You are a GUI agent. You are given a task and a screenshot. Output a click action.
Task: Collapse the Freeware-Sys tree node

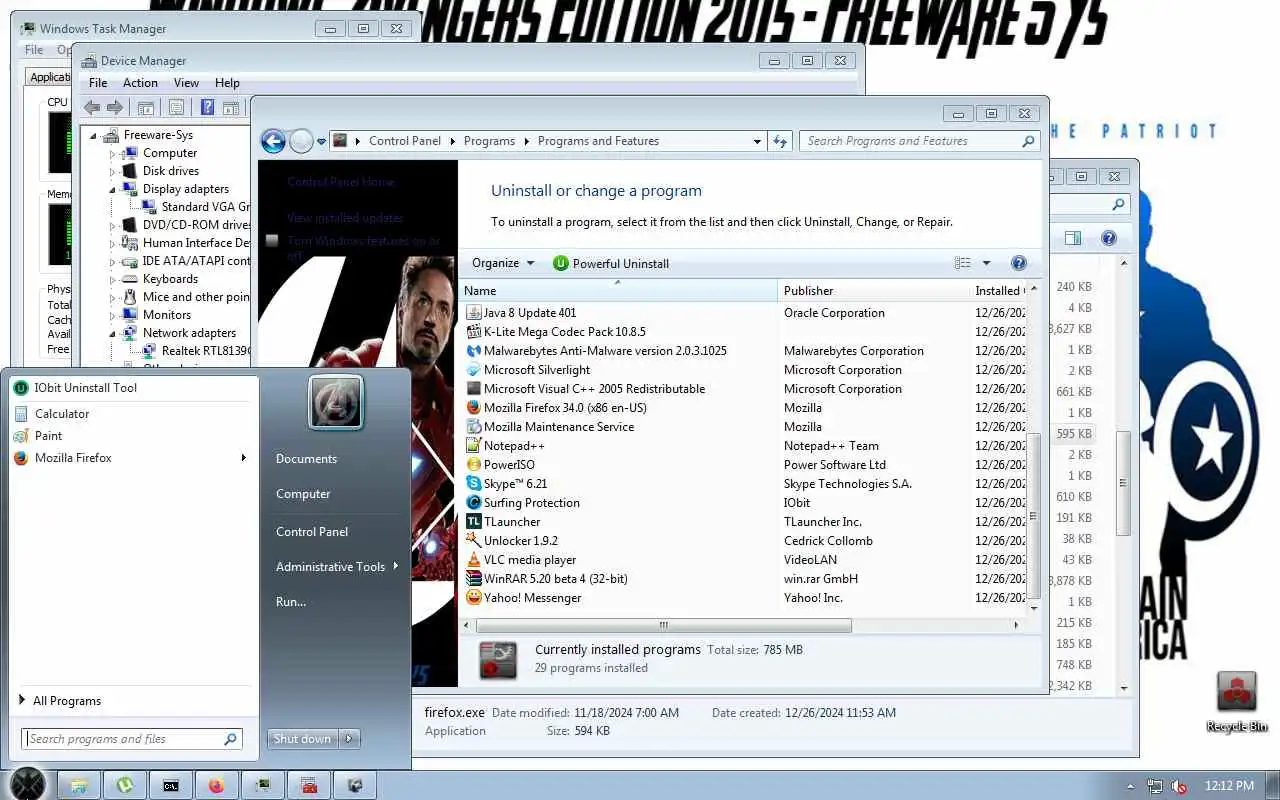93,135
